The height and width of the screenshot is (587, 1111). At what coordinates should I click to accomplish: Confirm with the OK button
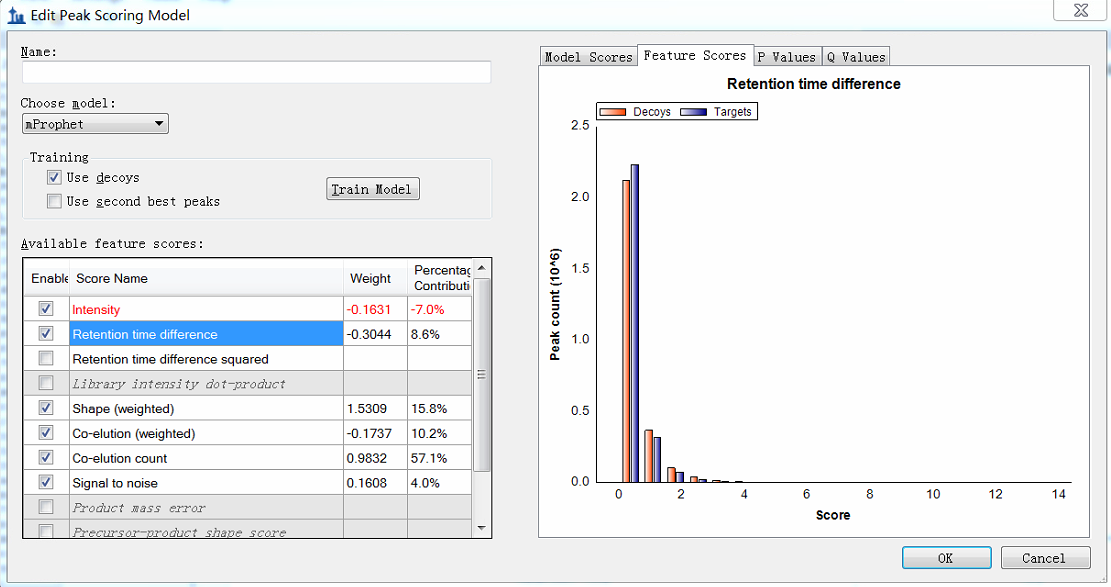click(x=946, y=558)
